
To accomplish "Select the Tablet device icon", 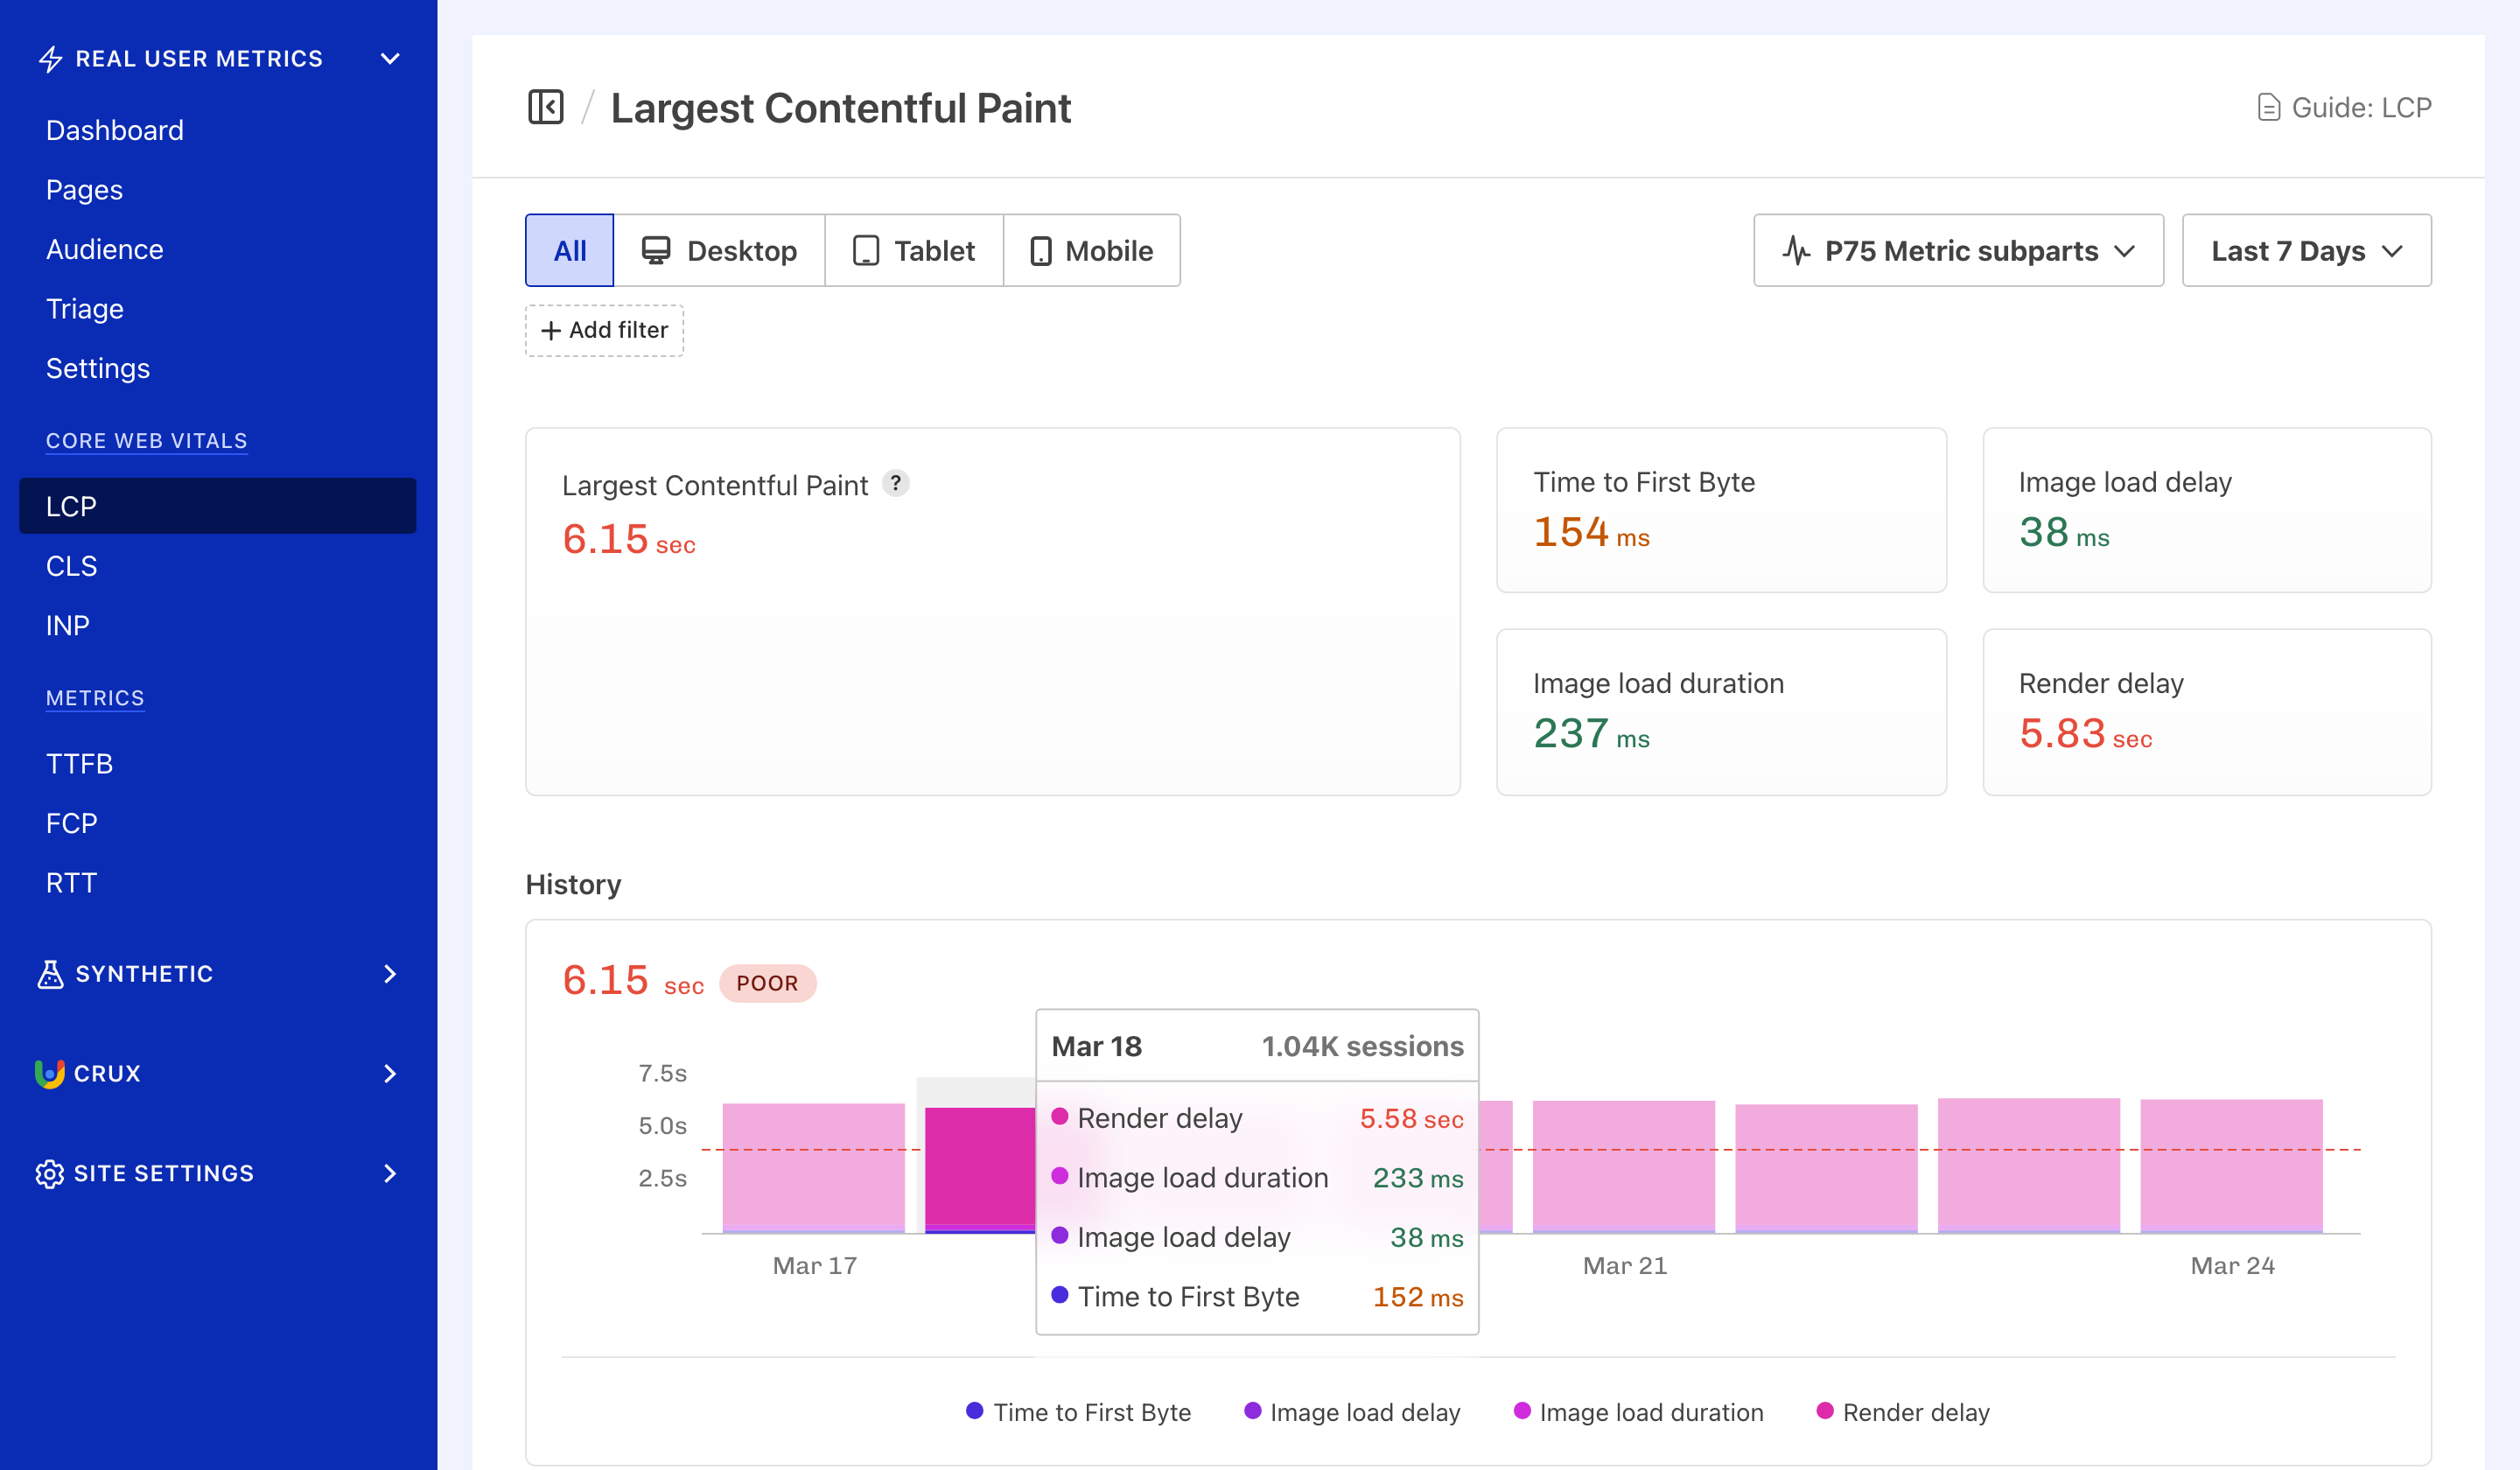I will pyautogui.click(x=866, y=250).
